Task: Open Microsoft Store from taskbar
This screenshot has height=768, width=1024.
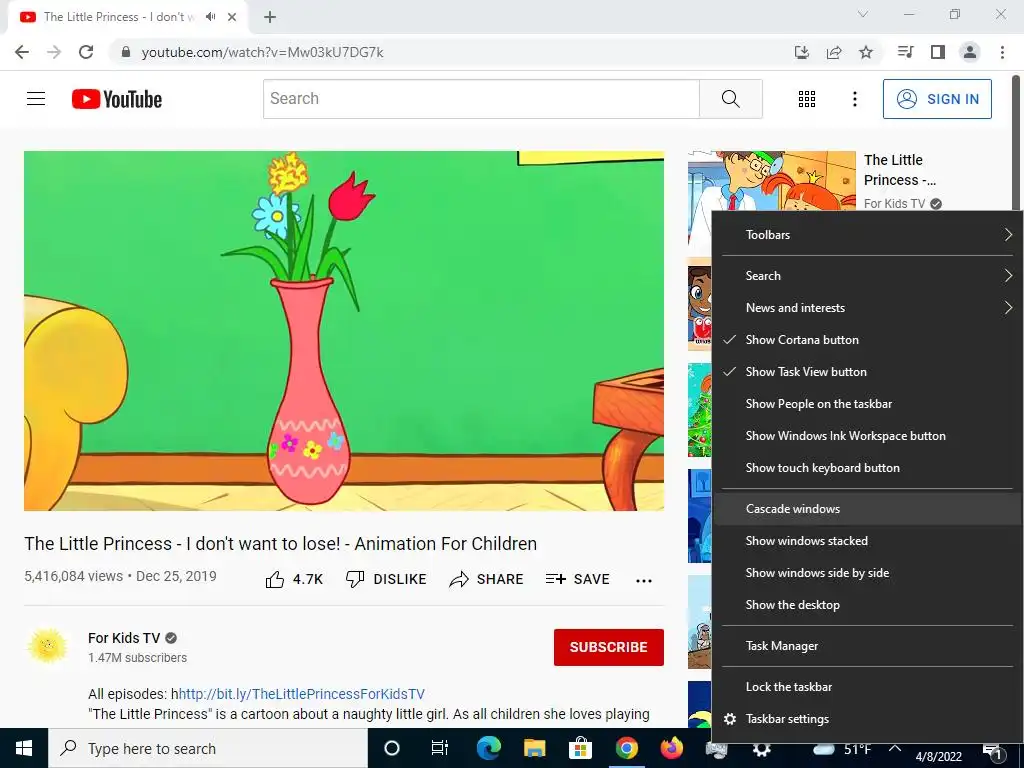Action: click(x=580, y=748)
